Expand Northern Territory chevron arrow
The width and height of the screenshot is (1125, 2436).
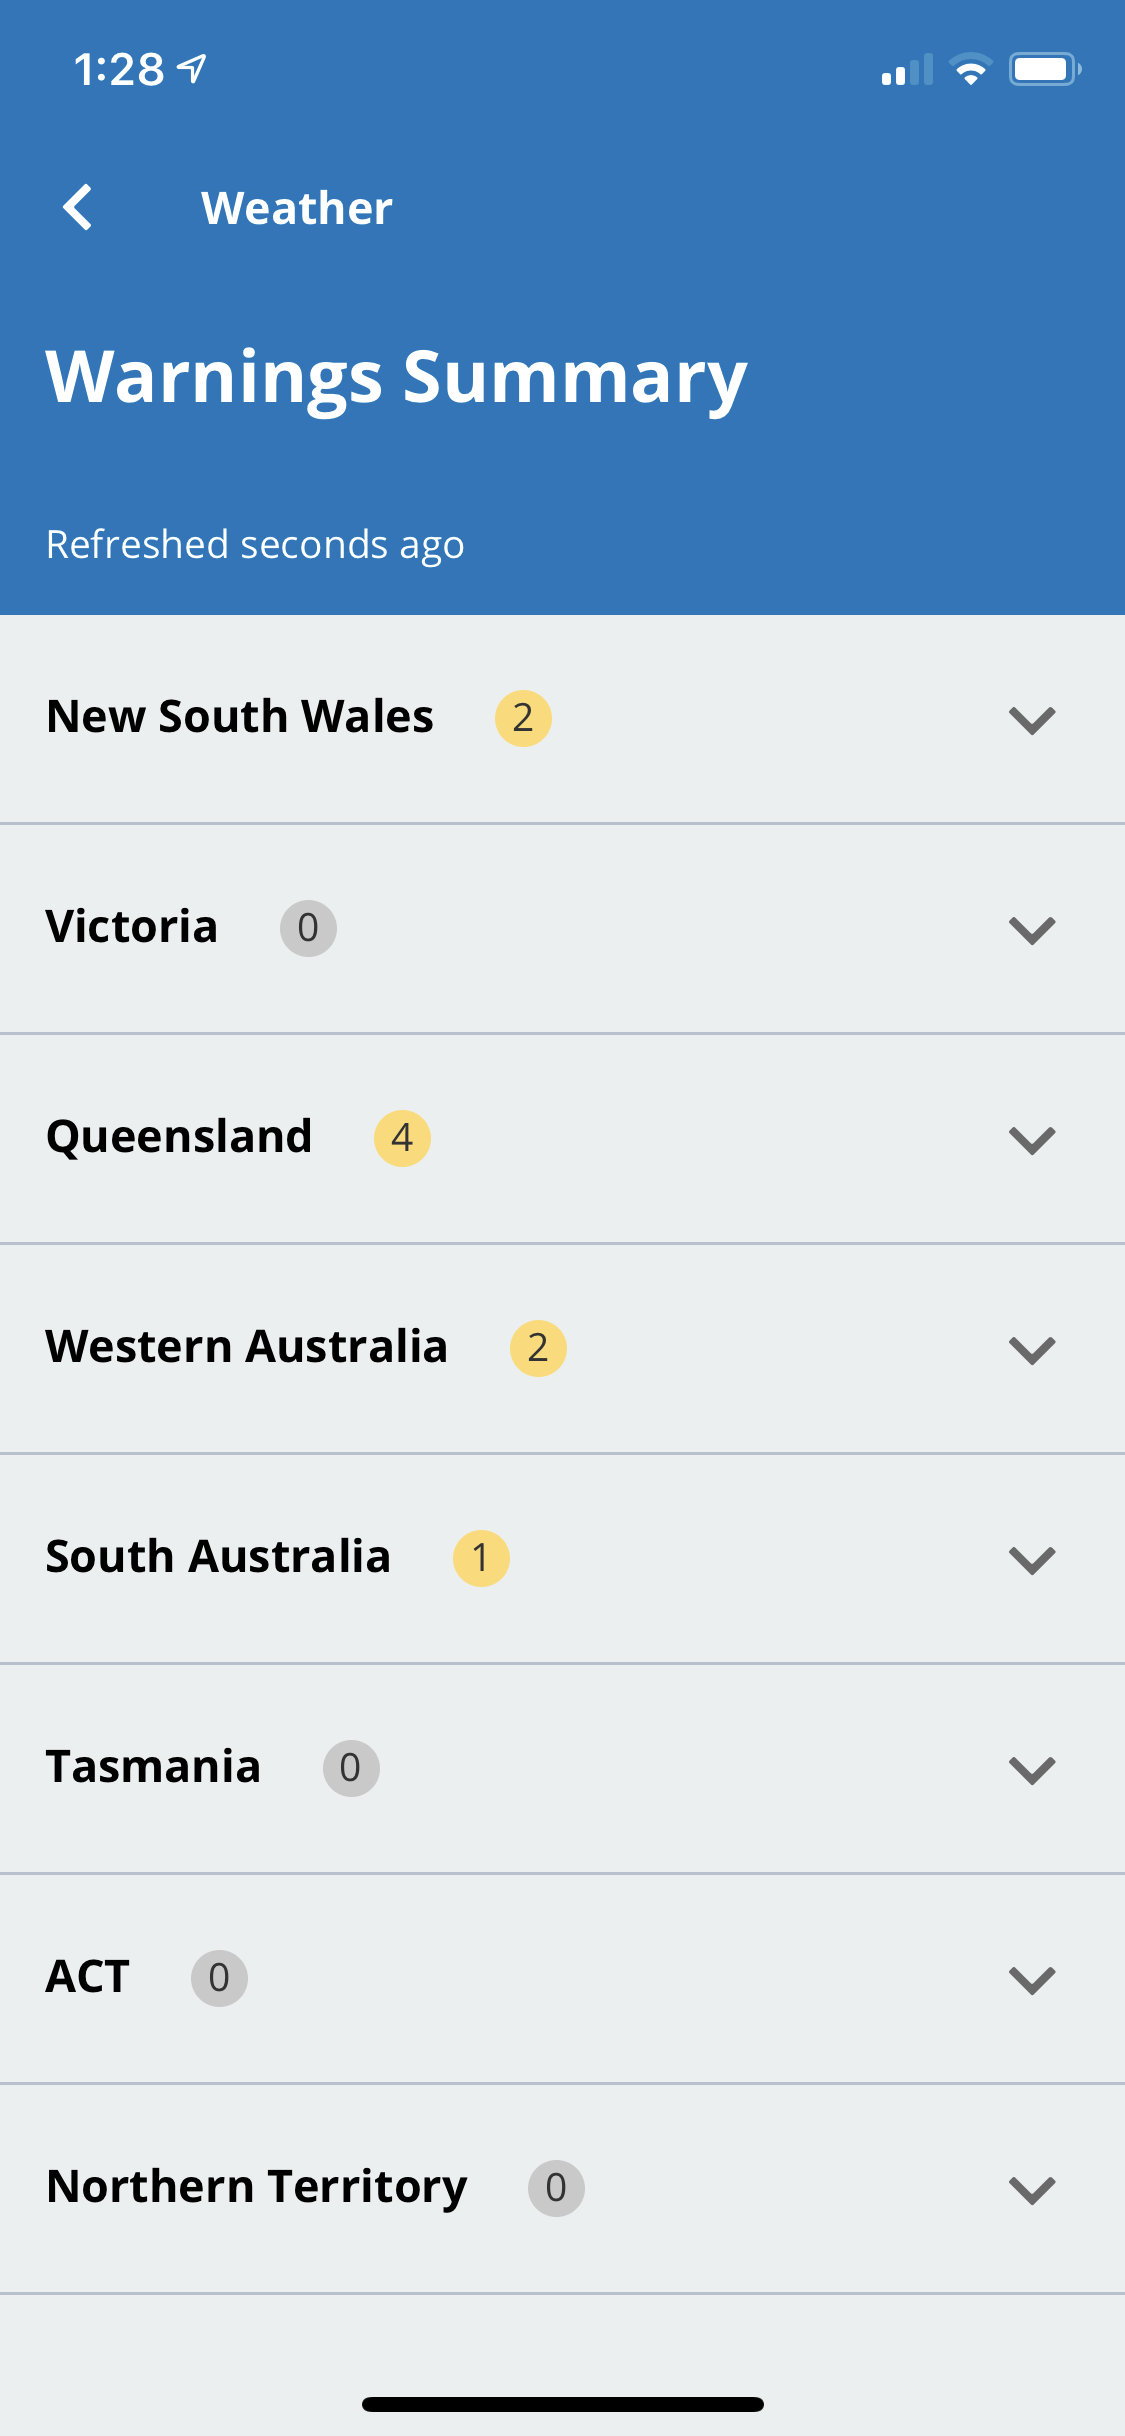tap(1032, 2190)
